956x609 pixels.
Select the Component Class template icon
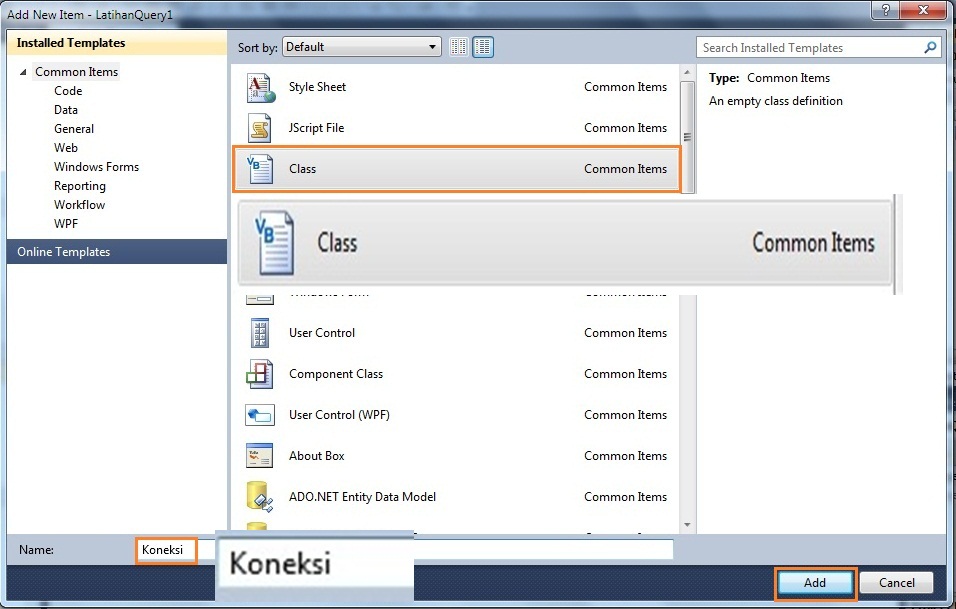click(x=259, y=374)
